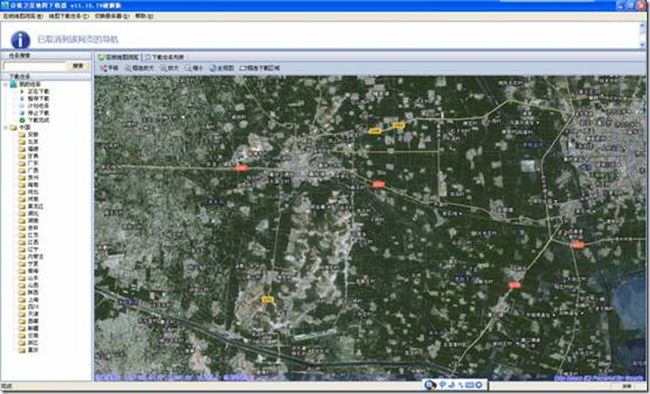
Task: Select 陕西 in the region tree
Action: 29,292
